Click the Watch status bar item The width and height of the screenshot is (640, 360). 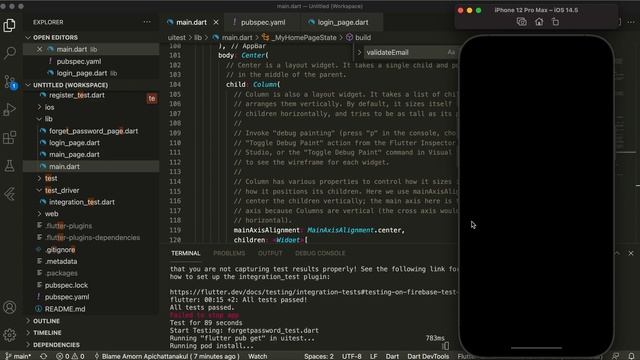(x=258, y=356)
